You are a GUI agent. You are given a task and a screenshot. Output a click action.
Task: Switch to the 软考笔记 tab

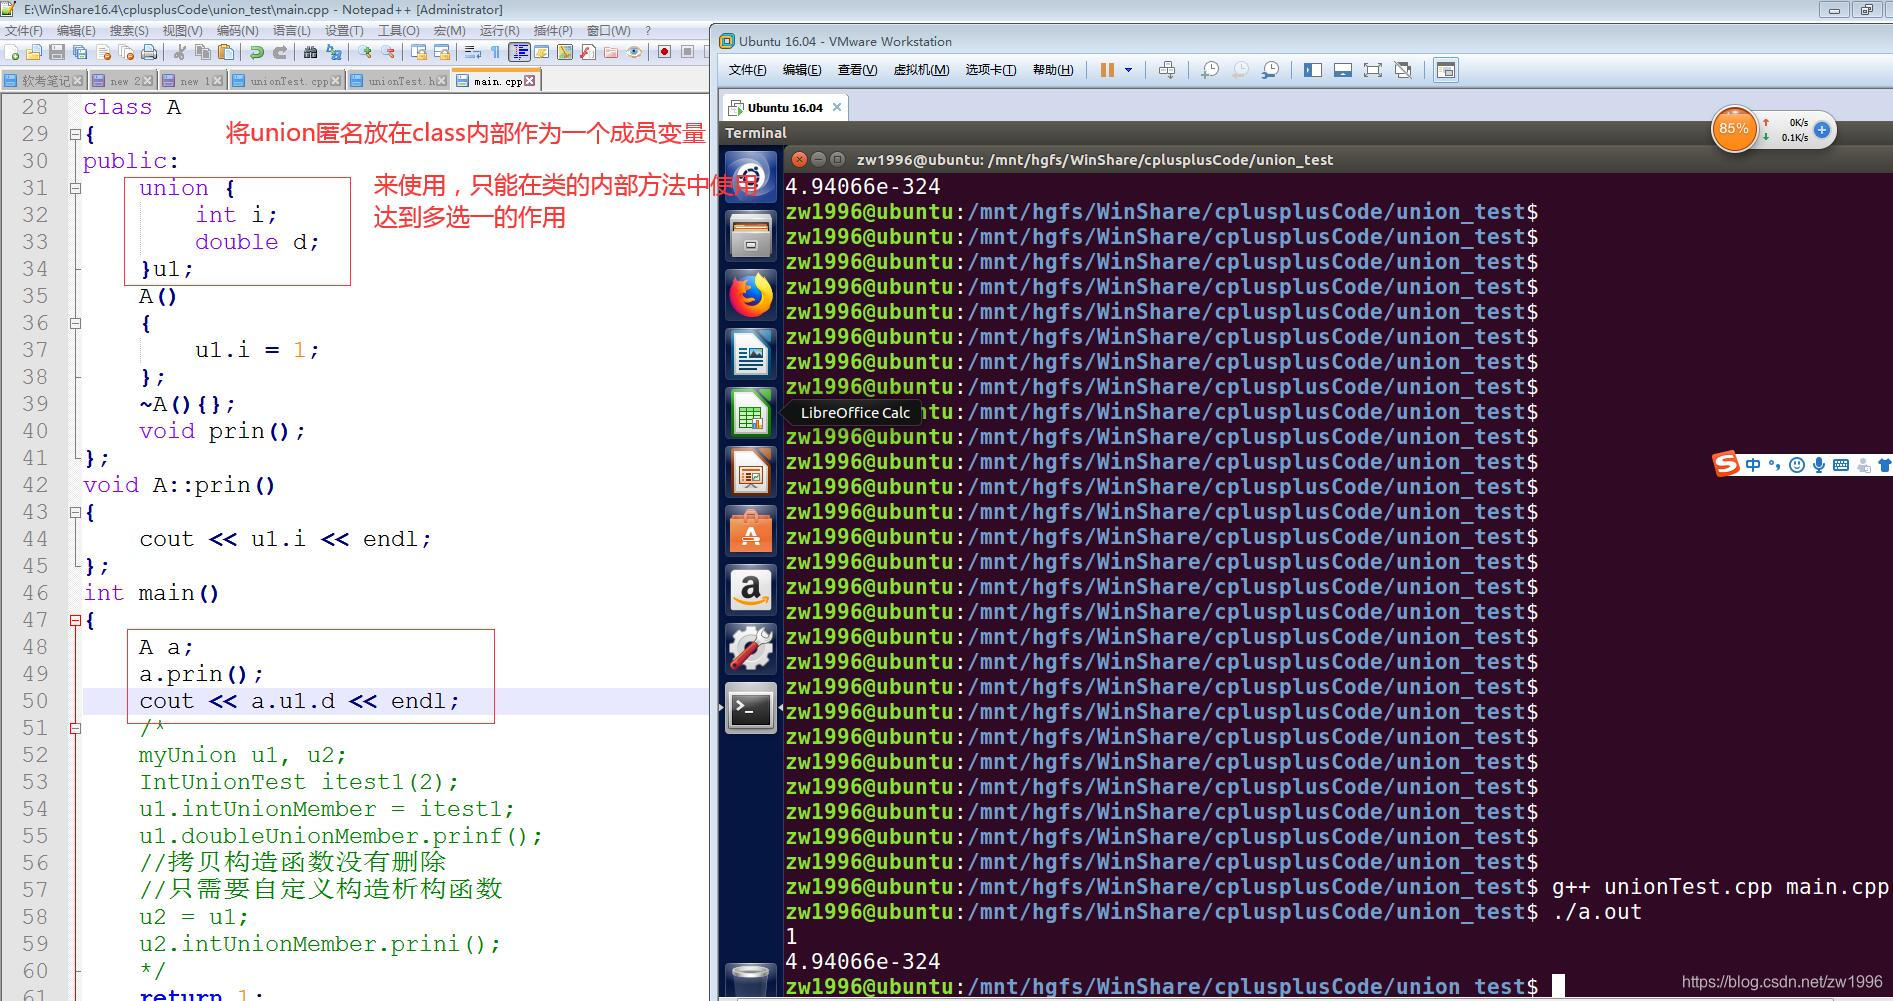[x=45, y=81]
